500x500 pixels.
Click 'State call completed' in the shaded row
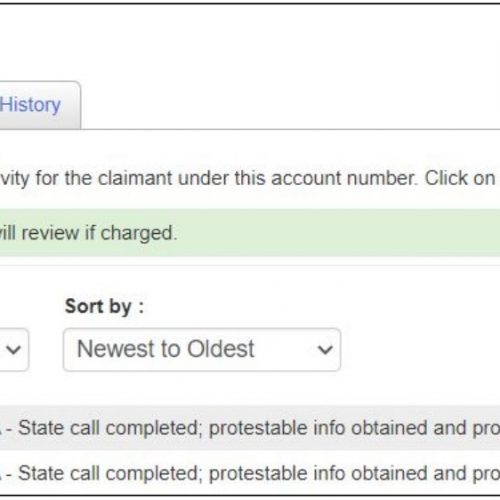(x=108, y=428)
